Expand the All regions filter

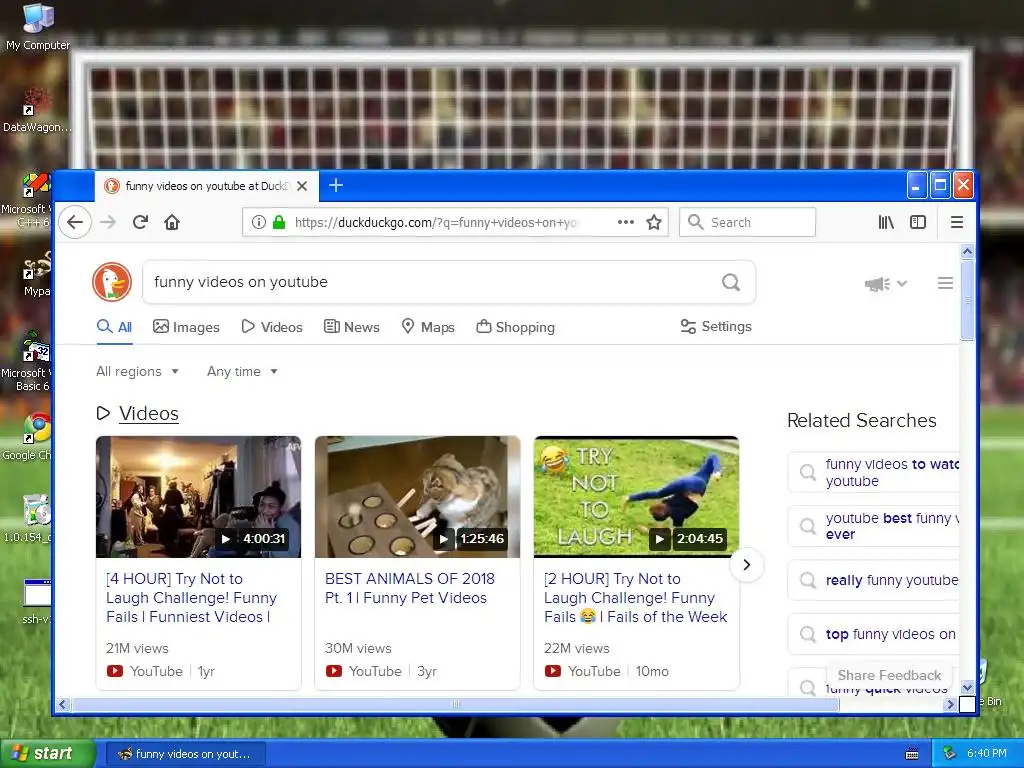(137, 372)
